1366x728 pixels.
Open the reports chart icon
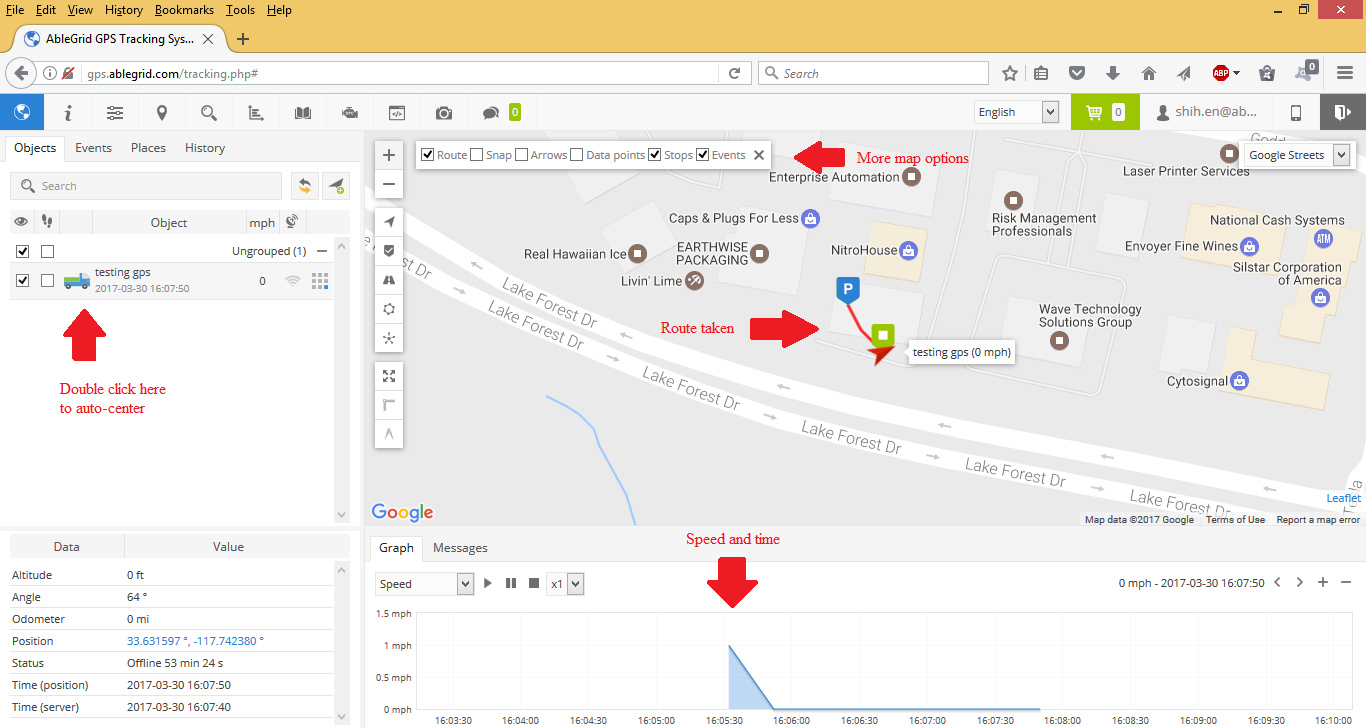tap(255, 113)
